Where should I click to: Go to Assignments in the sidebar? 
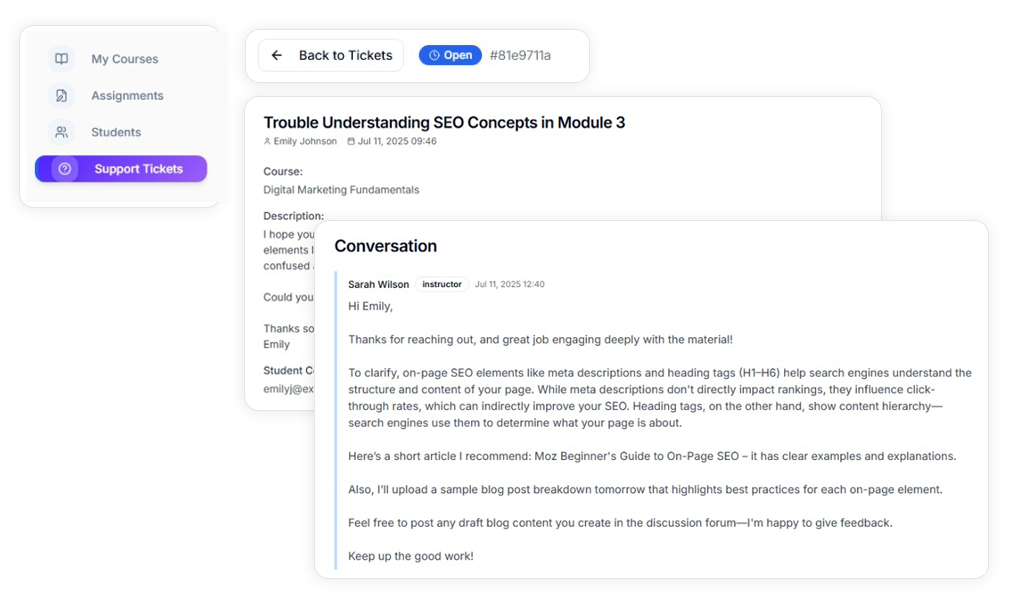[x=127, y=96]
